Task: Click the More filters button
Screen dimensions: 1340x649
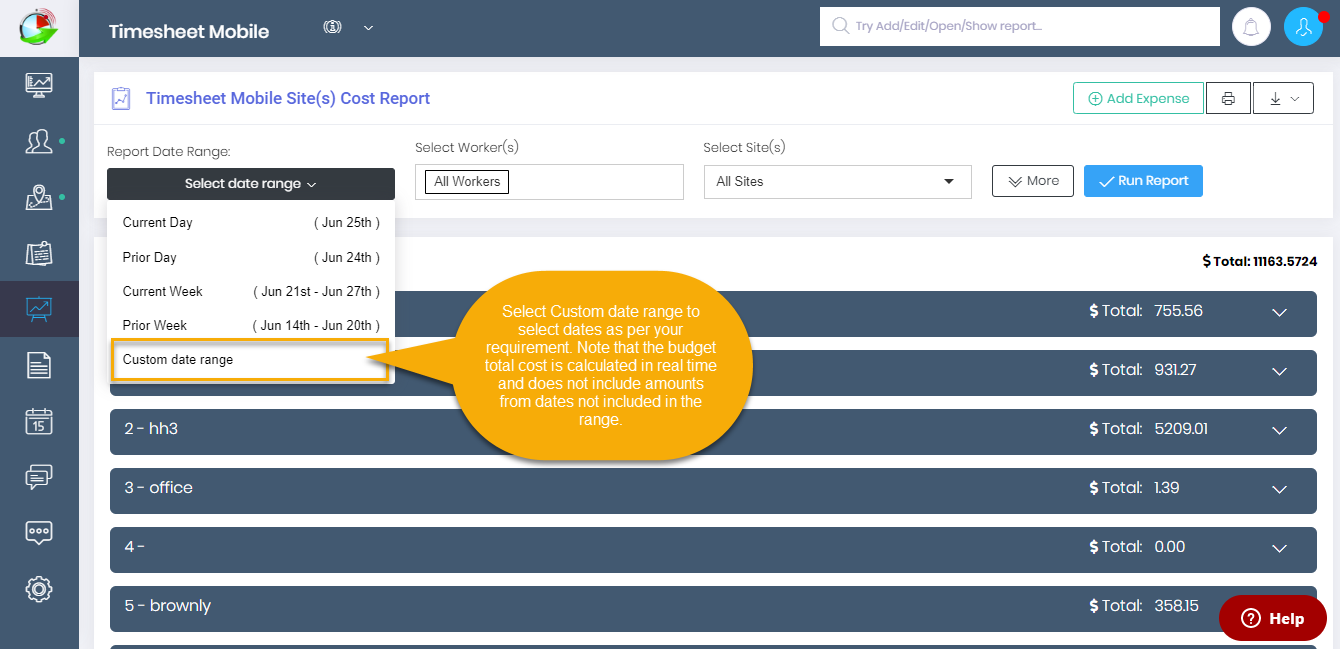Action: [x=1033, y=181]
